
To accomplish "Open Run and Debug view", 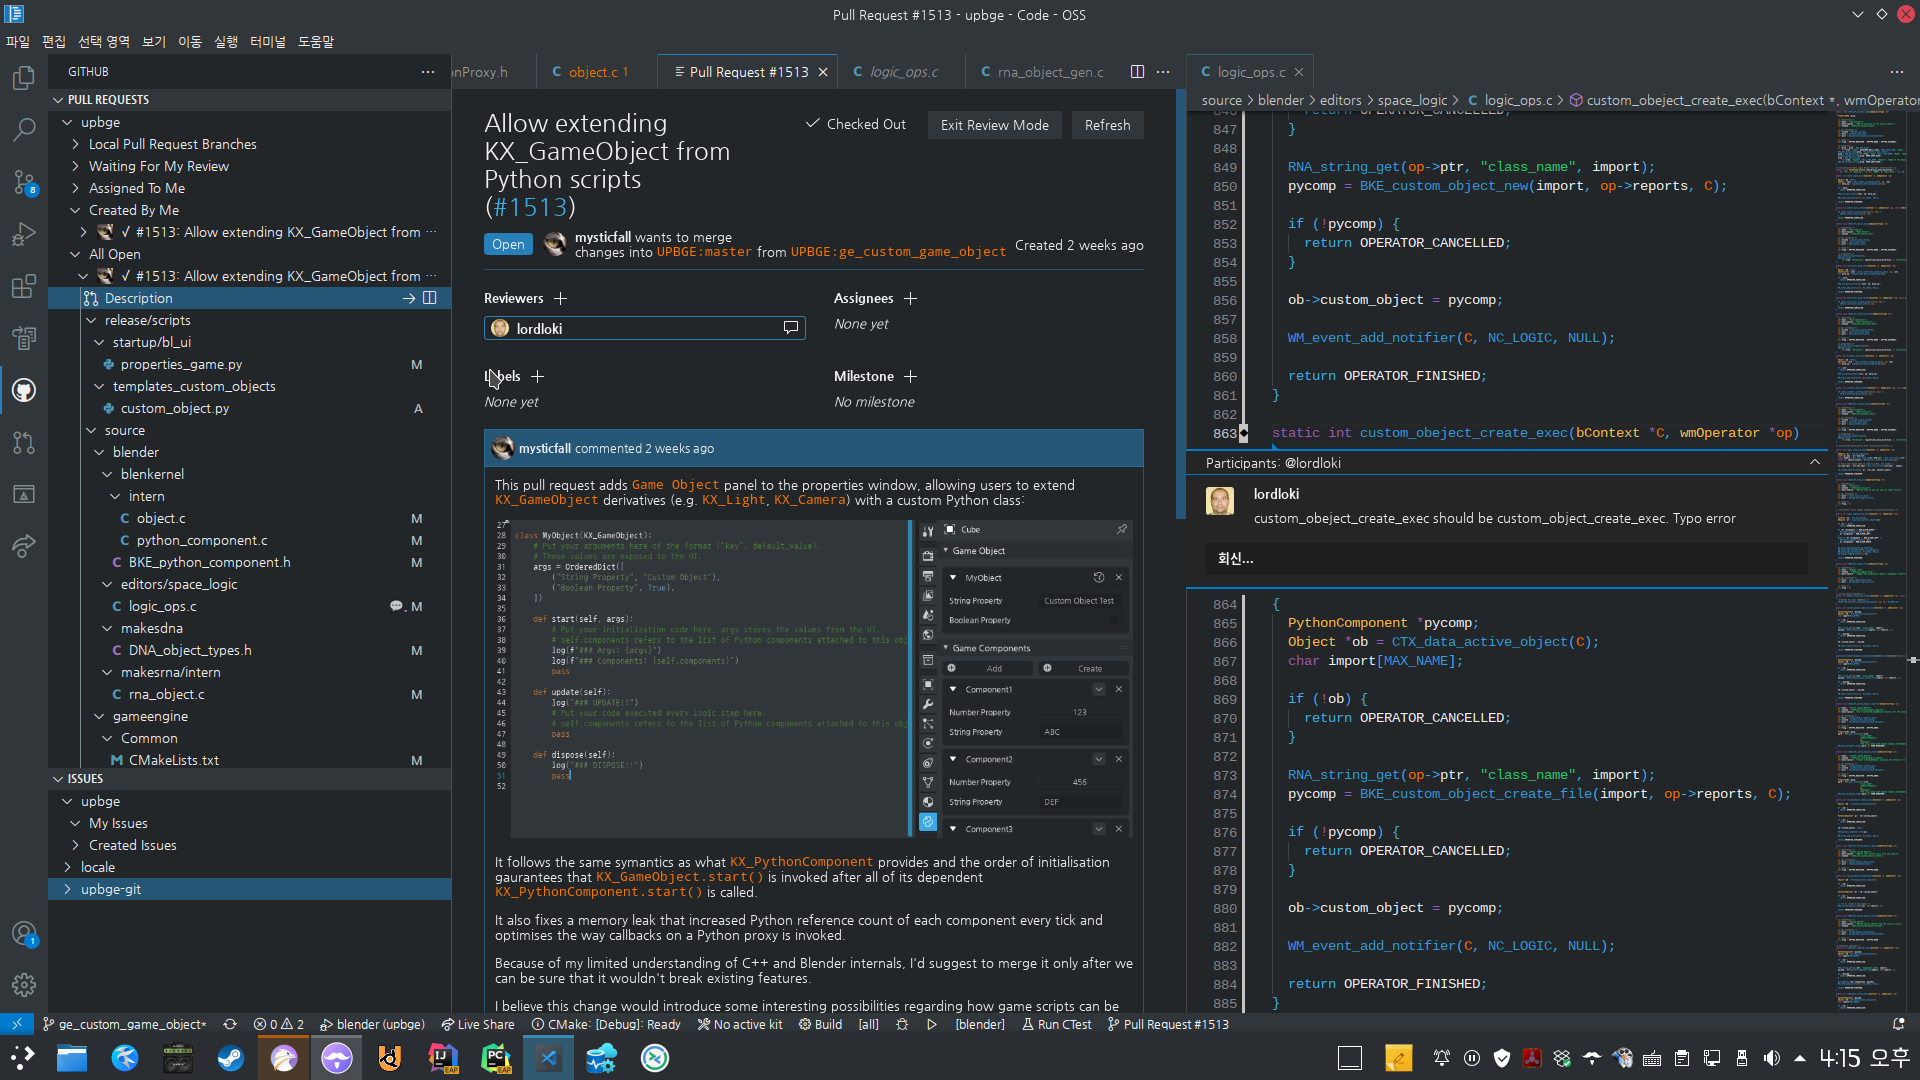I will point(24,234).
